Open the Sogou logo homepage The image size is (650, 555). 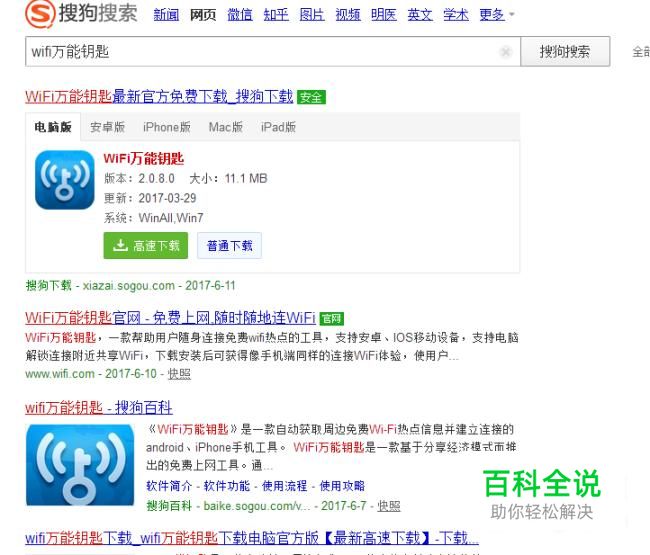[81, 14]
